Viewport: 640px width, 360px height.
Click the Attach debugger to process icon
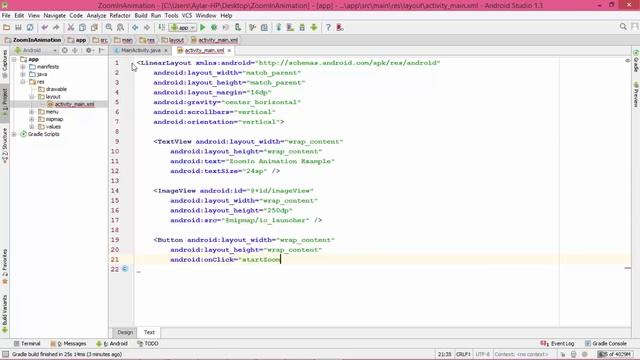pos(238,27)
